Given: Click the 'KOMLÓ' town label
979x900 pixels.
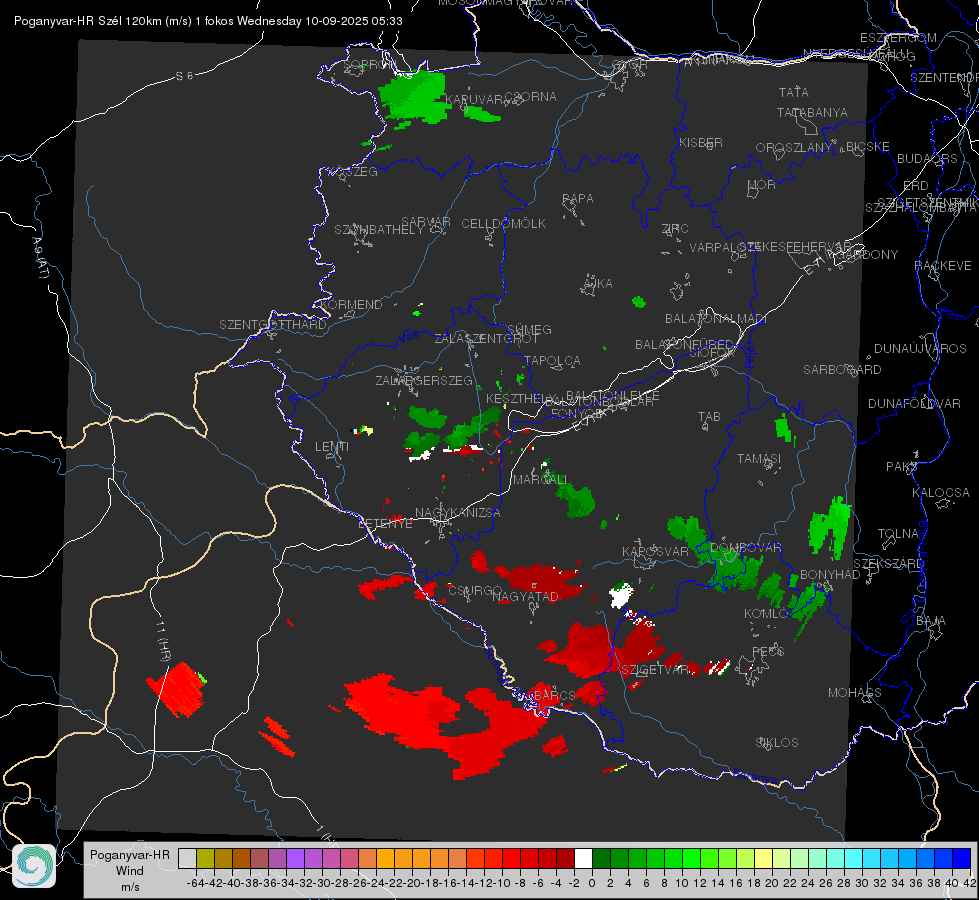Looking at the screenshot, I should coord(766,614).
